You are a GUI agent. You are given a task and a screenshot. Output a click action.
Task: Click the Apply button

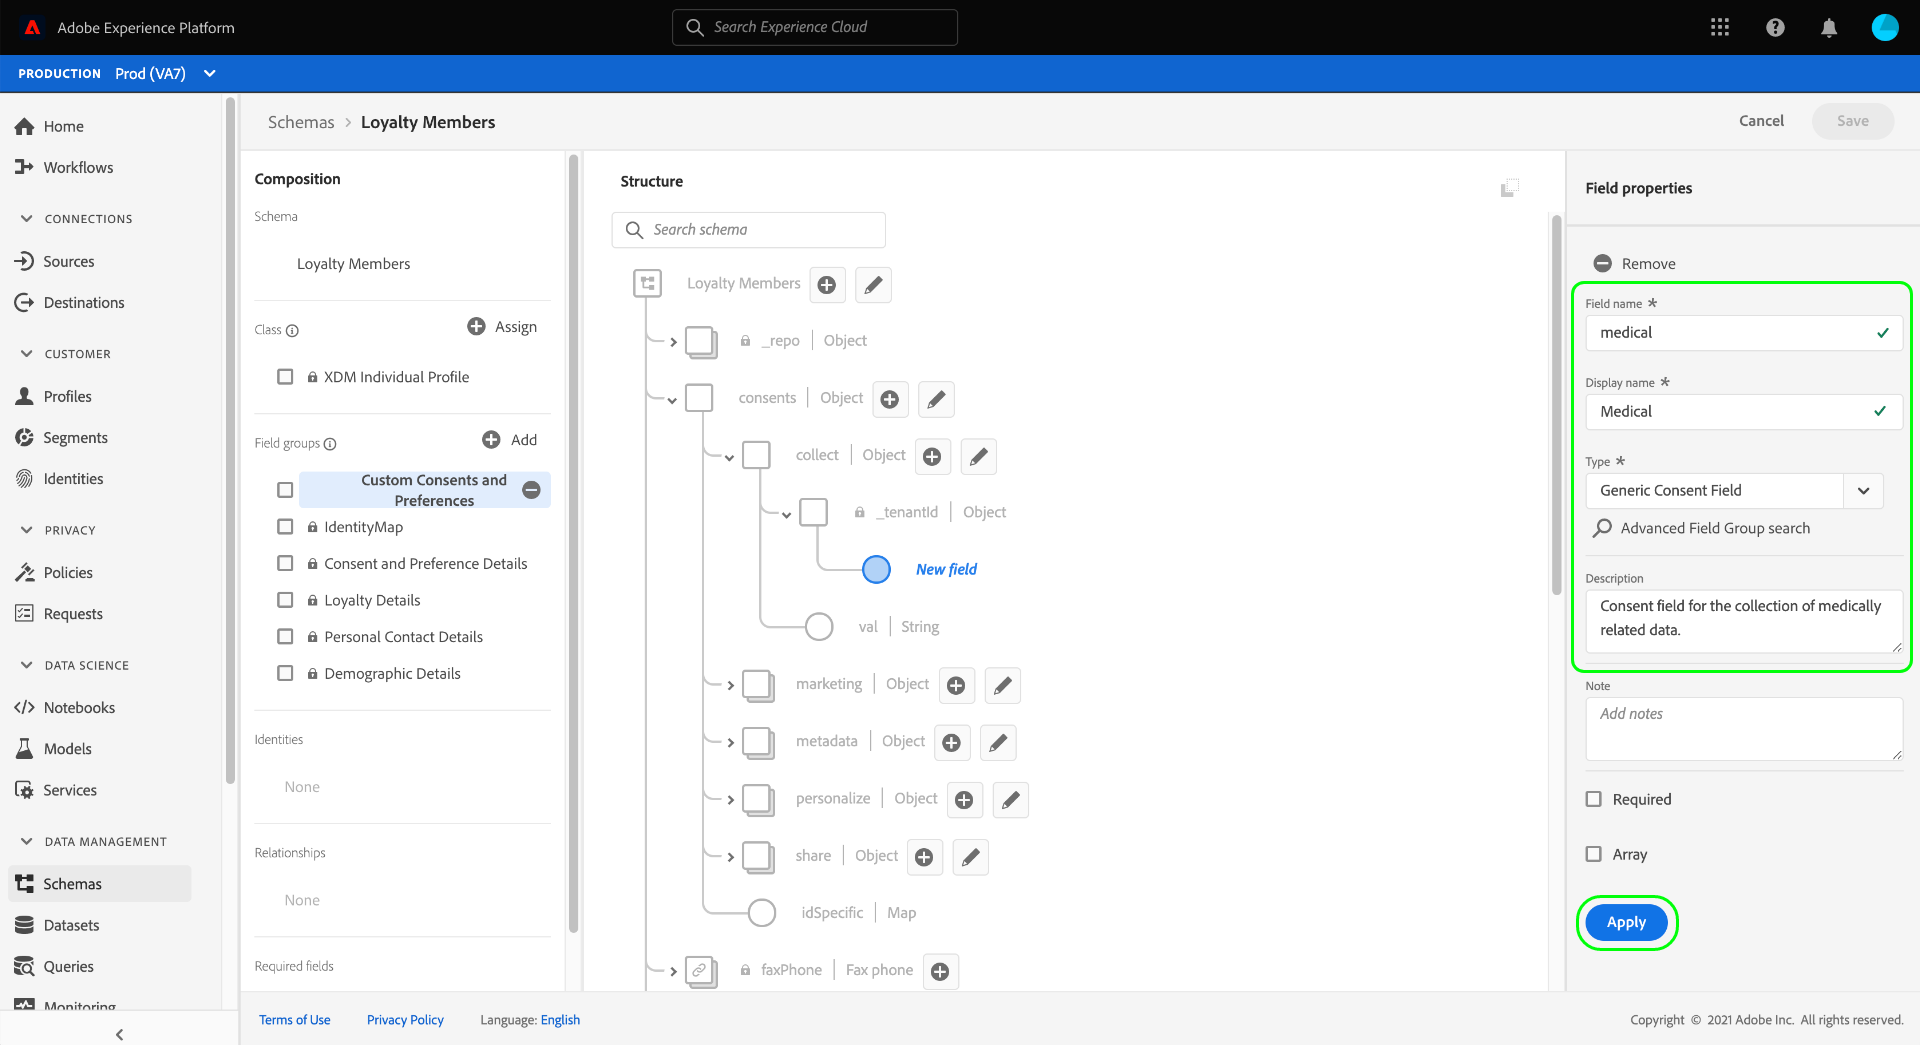(1626, 922)
